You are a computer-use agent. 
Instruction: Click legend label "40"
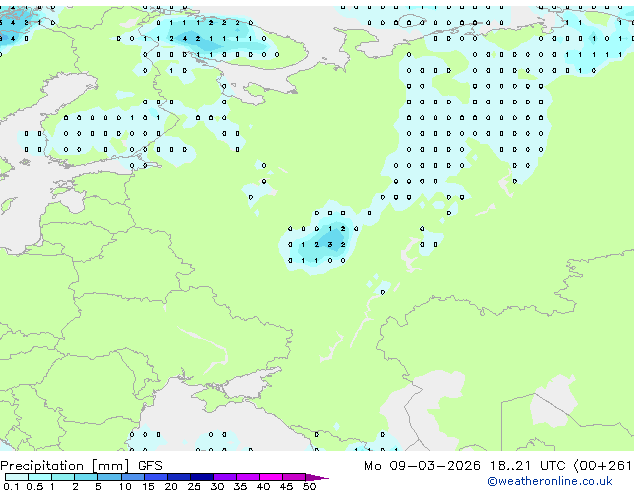(x=263, y=486)
